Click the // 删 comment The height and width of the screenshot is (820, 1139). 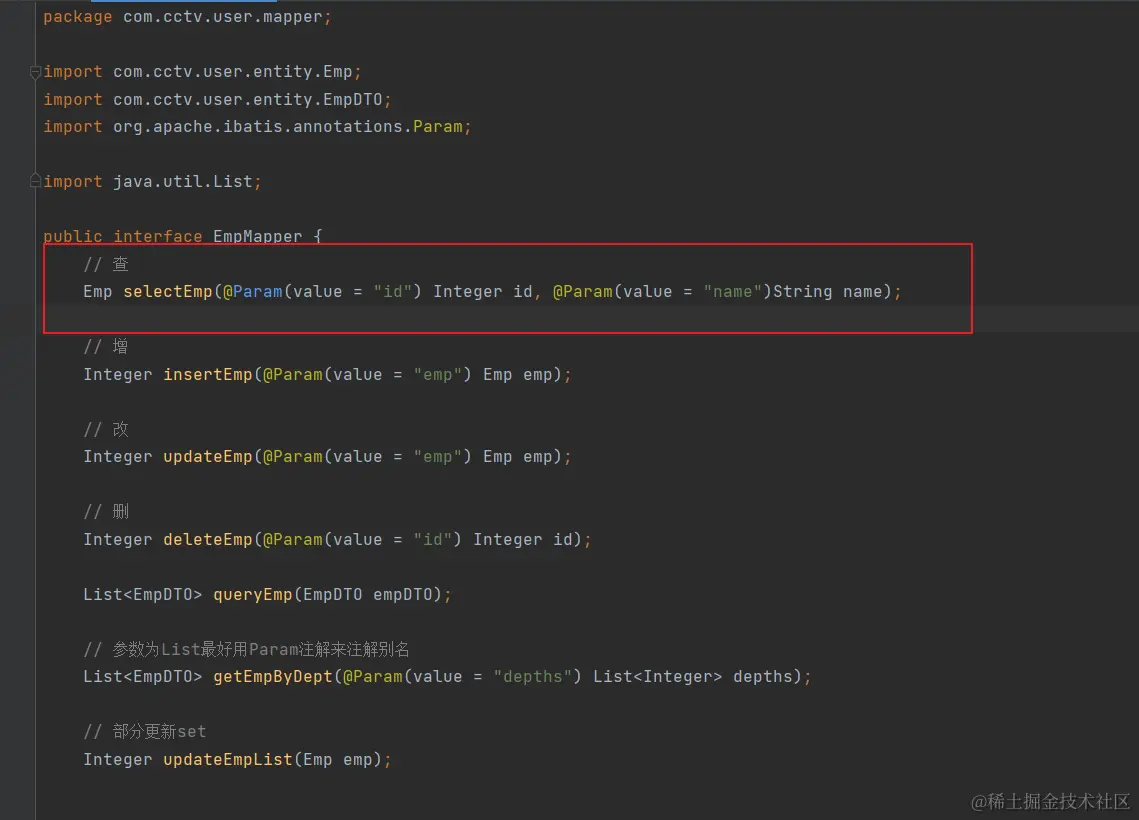click(106, 511)
